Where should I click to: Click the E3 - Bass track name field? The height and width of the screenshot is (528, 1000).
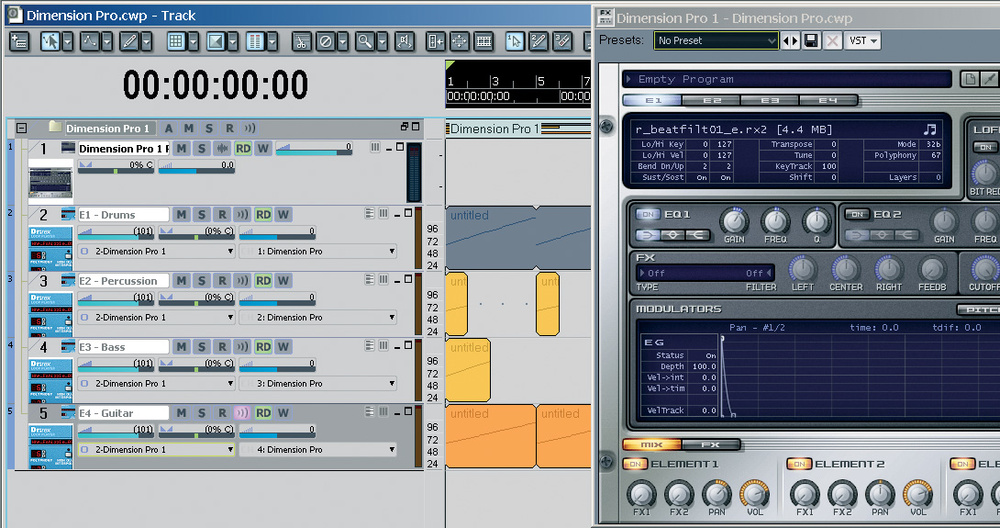(123, 347)
